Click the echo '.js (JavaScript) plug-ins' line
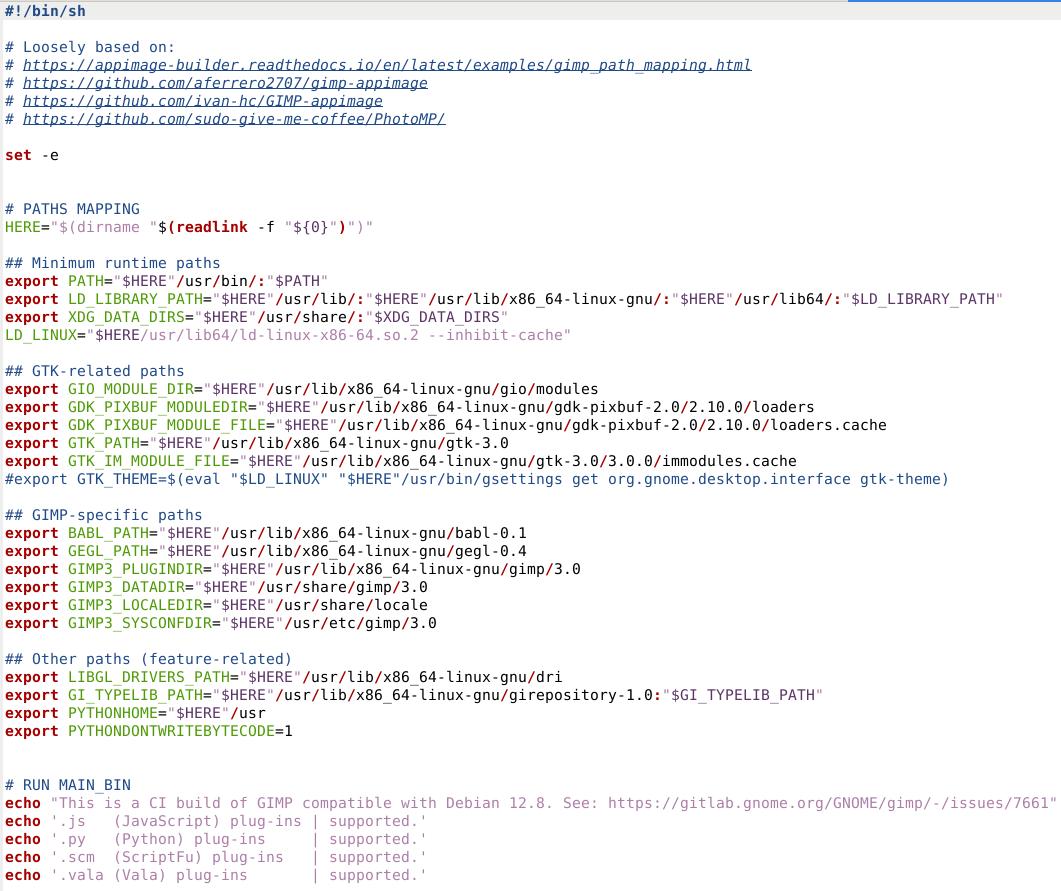1061x891 pixels. [x=215, y=821]
